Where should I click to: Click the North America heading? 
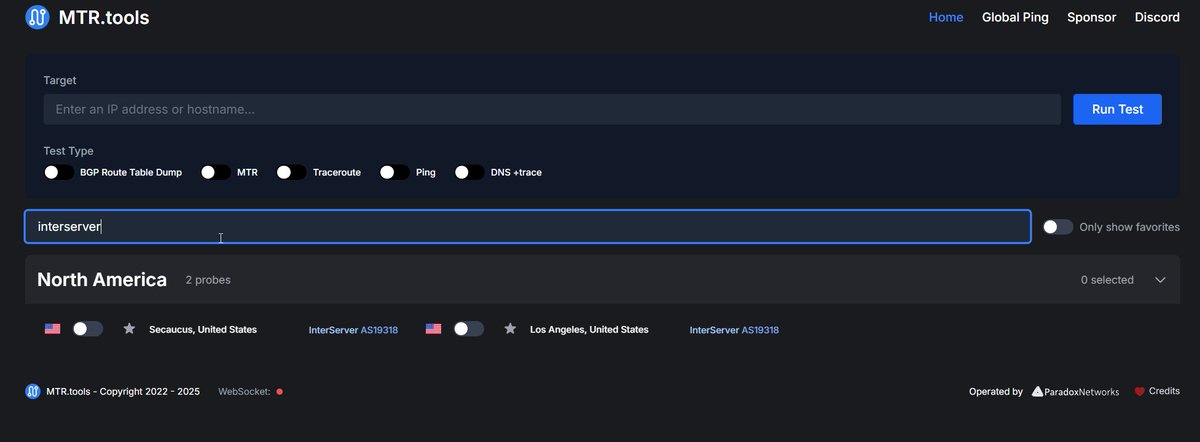tap(102, 280)
